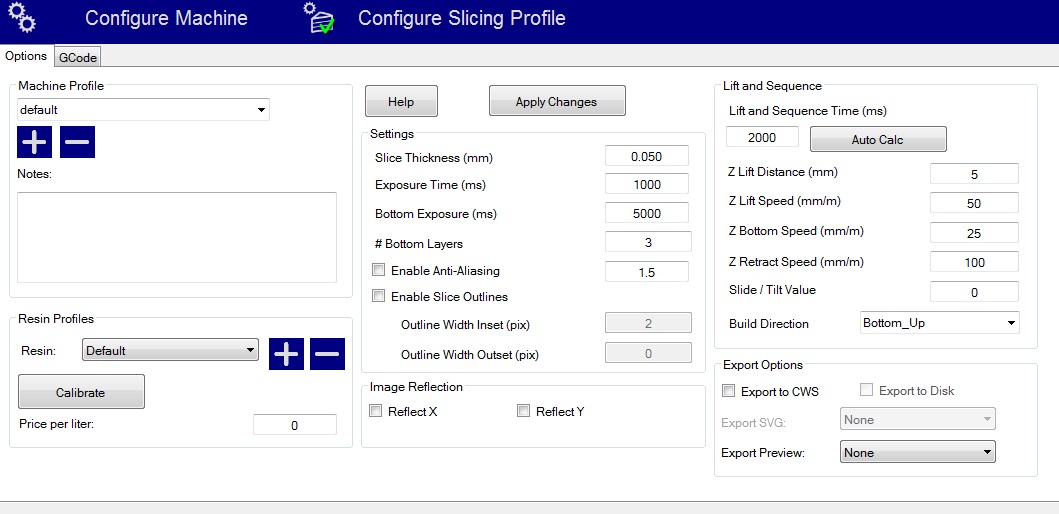Add a new resin profile with plus icon
This screenshot has width=1059, height=514.
point(286,352)
